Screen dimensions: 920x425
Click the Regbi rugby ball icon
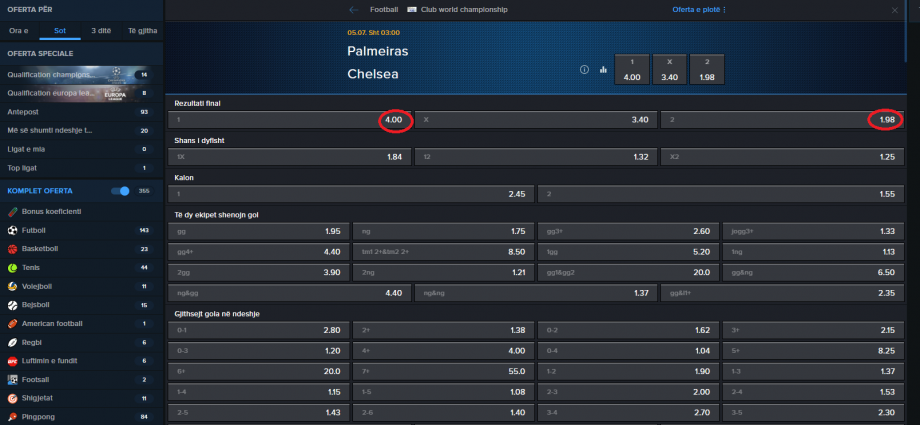(x=12, y=342)
